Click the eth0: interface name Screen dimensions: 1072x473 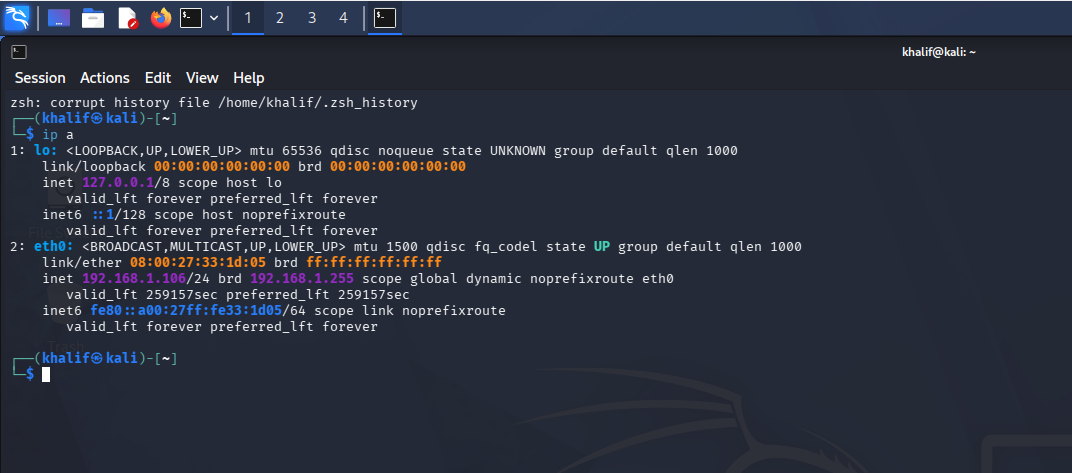click(x=54, y=247)
